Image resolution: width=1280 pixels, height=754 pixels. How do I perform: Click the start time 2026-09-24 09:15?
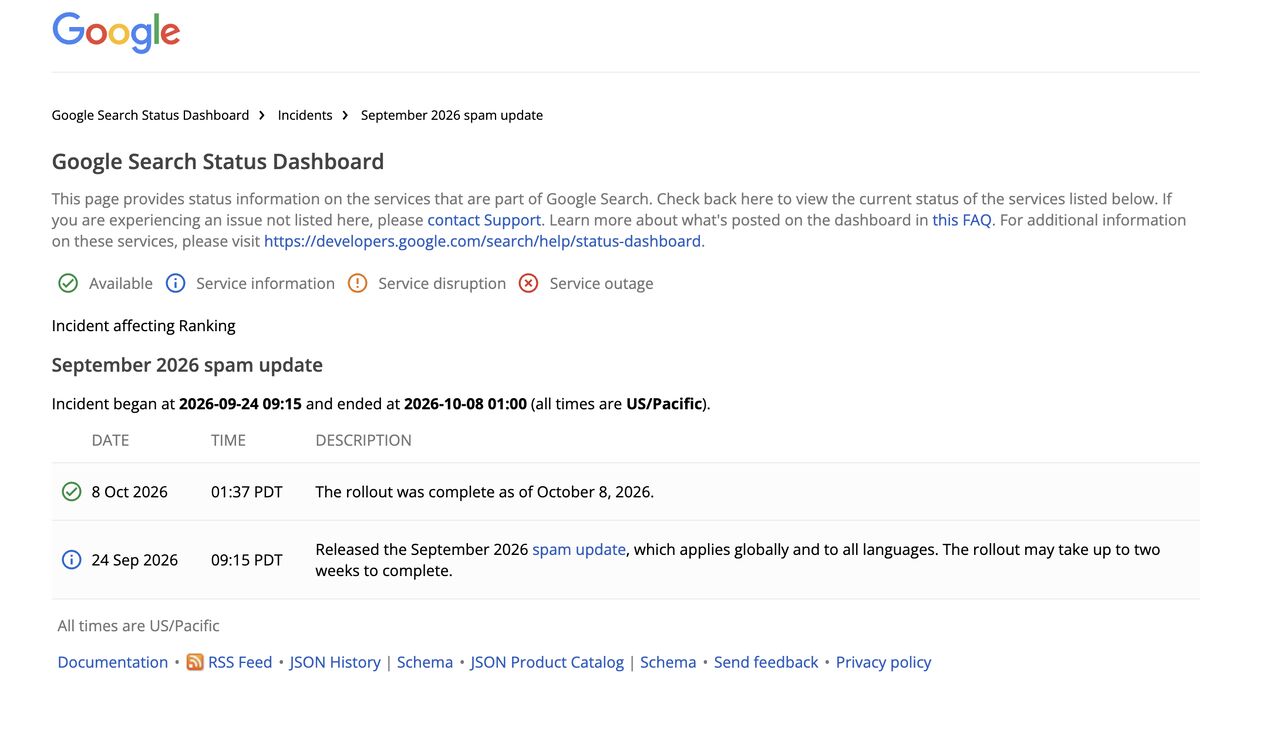[x=240, y=404]
